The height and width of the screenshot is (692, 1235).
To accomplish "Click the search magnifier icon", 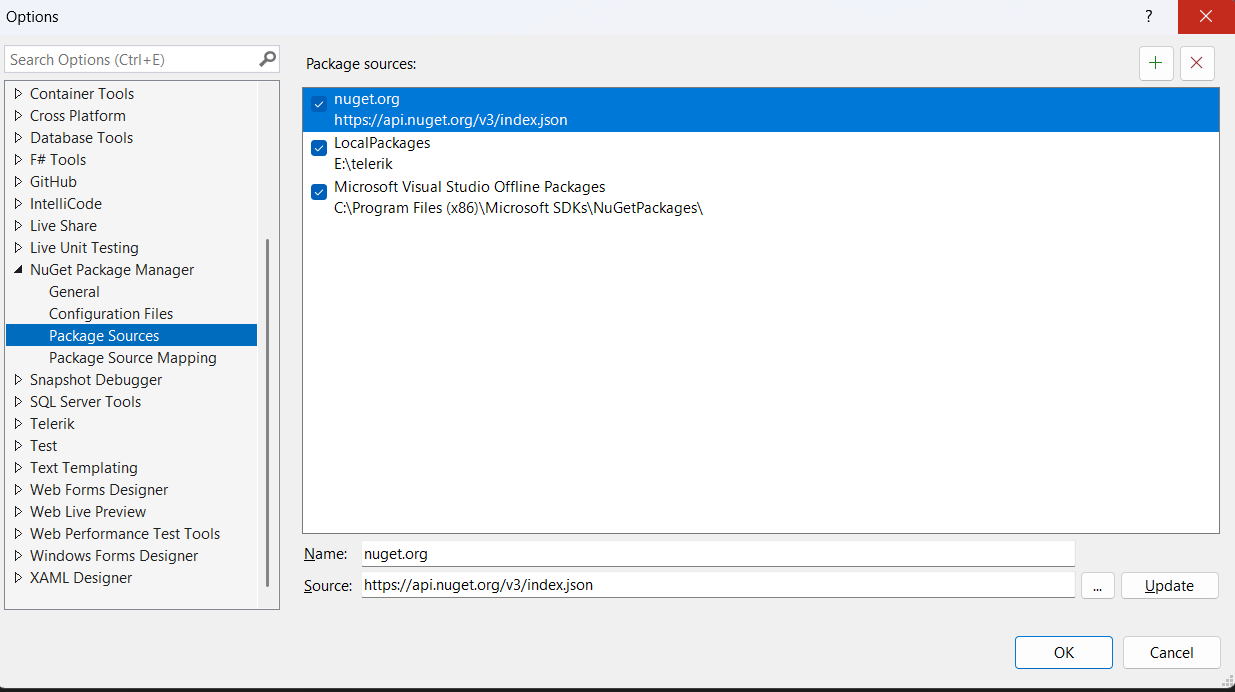I will click(x=267, y=59).
